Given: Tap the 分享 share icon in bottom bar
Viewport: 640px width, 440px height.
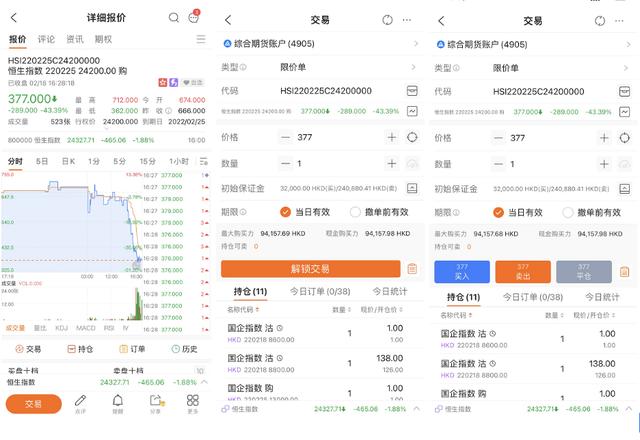Looking at the screenshot, I should 156,403.
